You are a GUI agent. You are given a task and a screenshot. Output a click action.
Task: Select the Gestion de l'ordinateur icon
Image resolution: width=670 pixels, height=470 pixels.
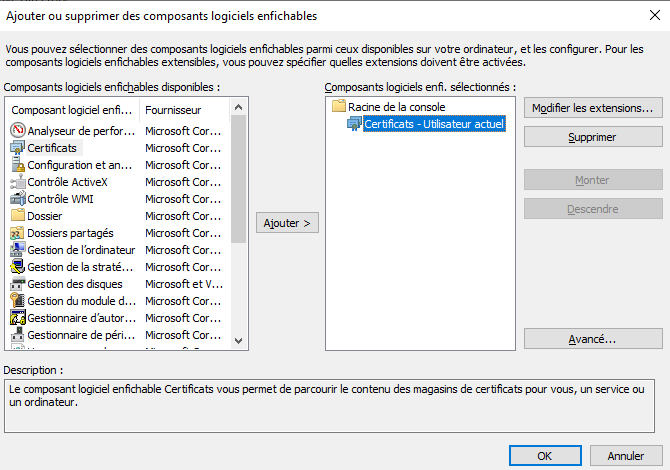(x=18, y=250)
